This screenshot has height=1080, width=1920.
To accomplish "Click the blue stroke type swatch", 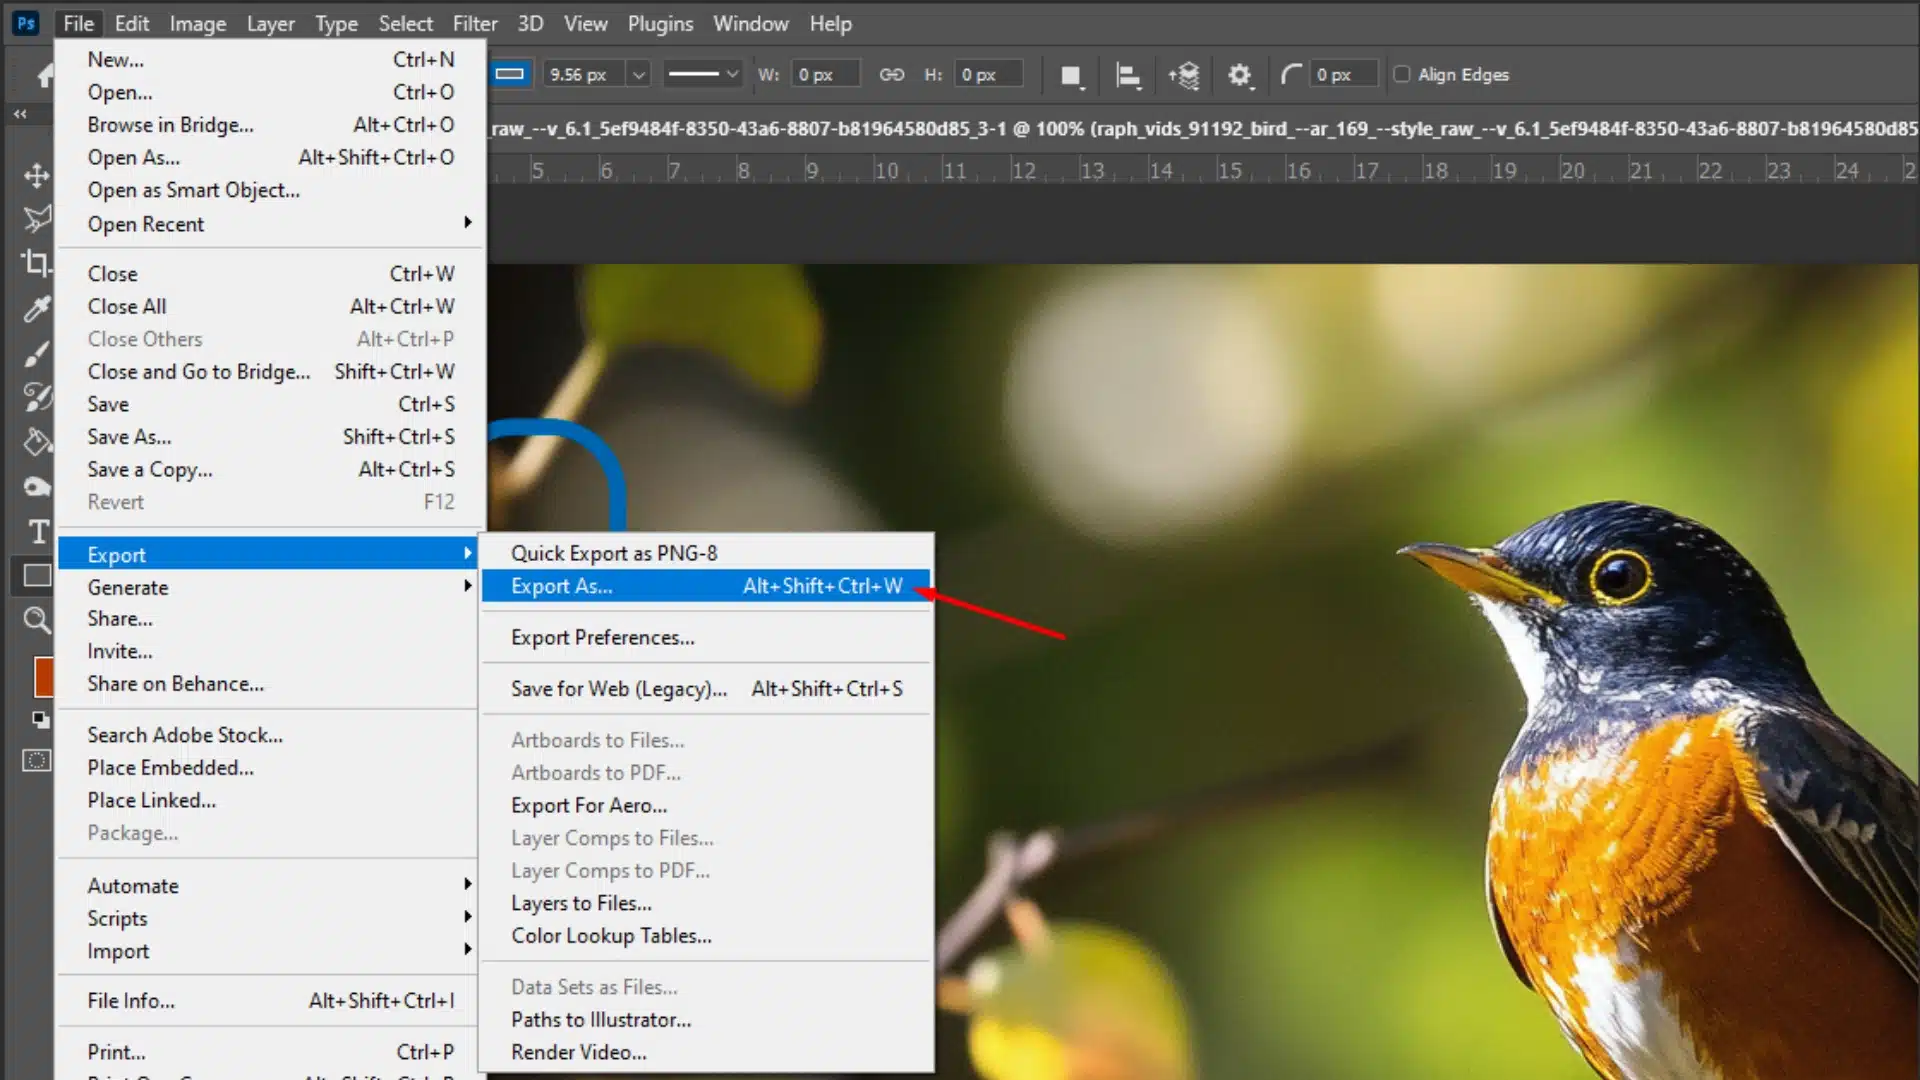I will coord(510,74).
